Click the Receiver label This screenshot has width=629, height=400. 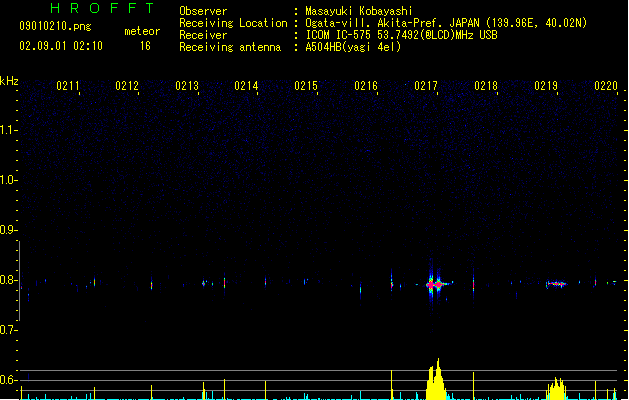tap(203, 35)
